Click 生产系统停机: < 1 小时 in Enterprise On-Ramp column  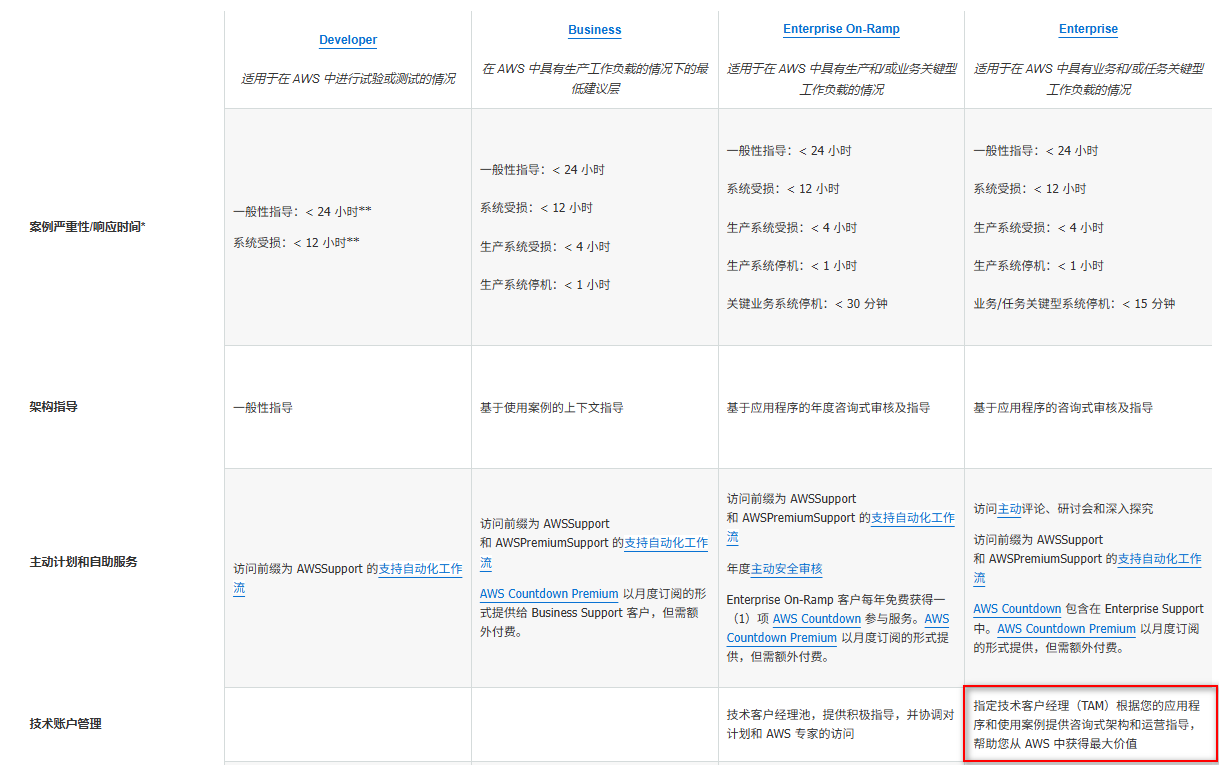pyautogui.click(x=792, y=266)
